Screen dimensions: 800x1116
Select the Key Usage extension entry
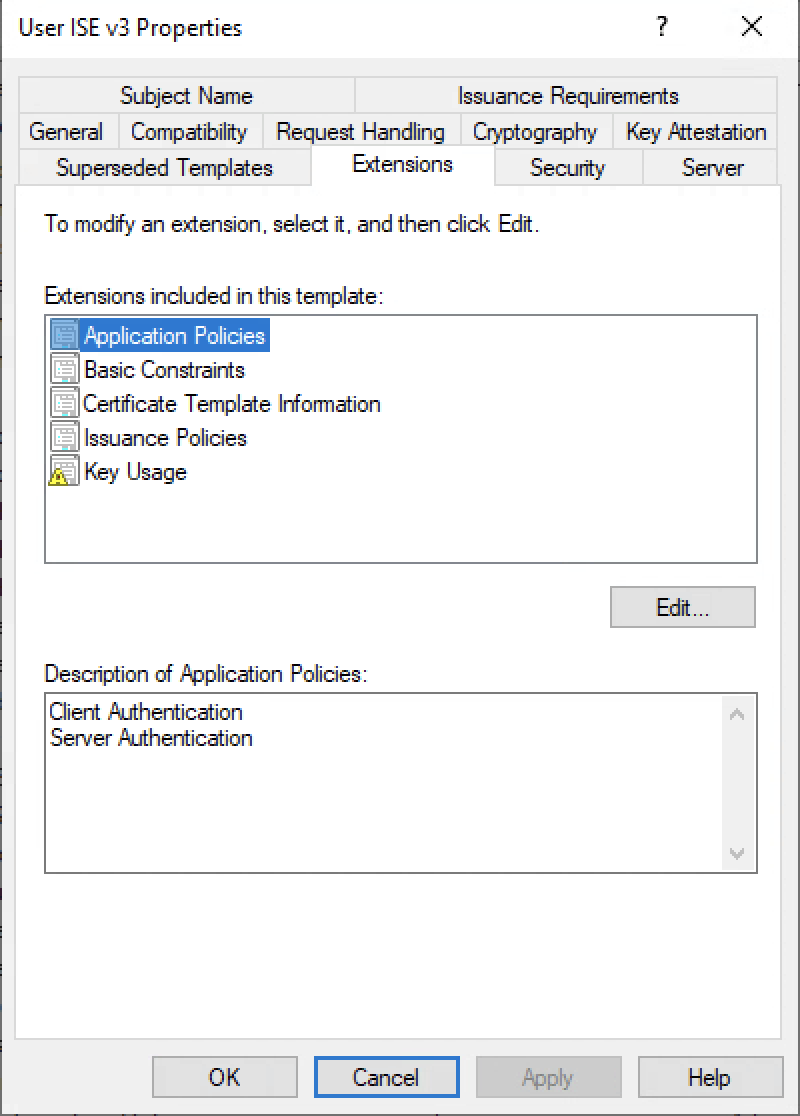[135, 471]
